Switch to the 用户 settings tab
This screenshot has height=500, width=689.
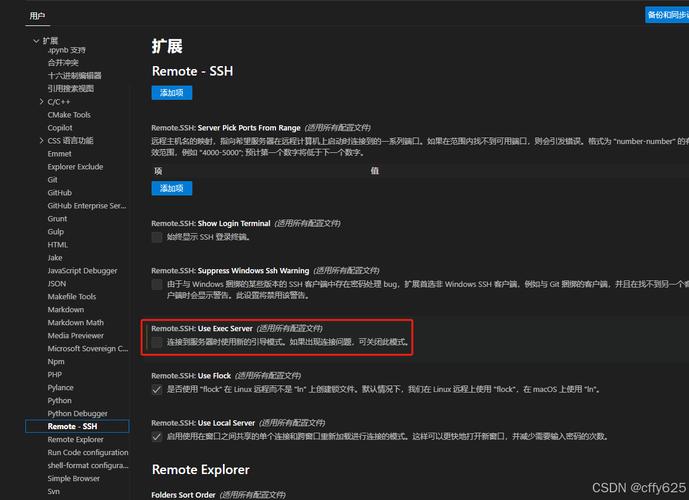pos(37,16)
